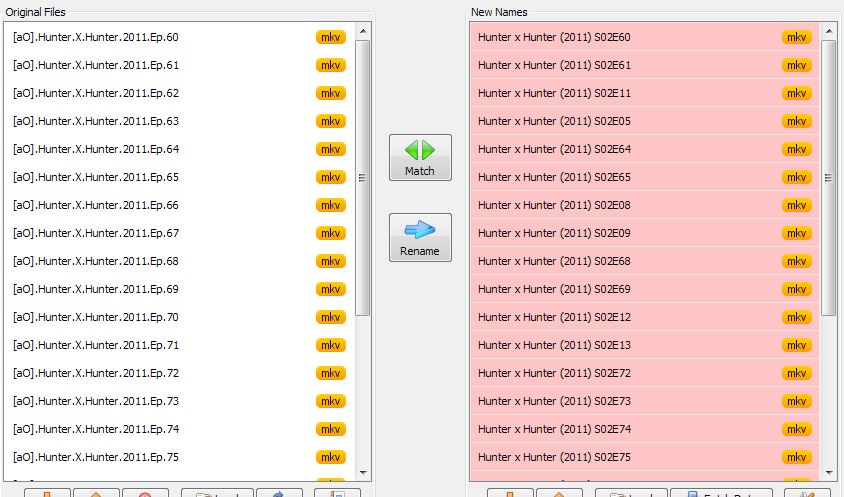The width and height of the screenshot is (844, 497).
Task: Select original file [aO].Hunter.X.Hunter.2011.Ep.71
Action: pos(179,345)
